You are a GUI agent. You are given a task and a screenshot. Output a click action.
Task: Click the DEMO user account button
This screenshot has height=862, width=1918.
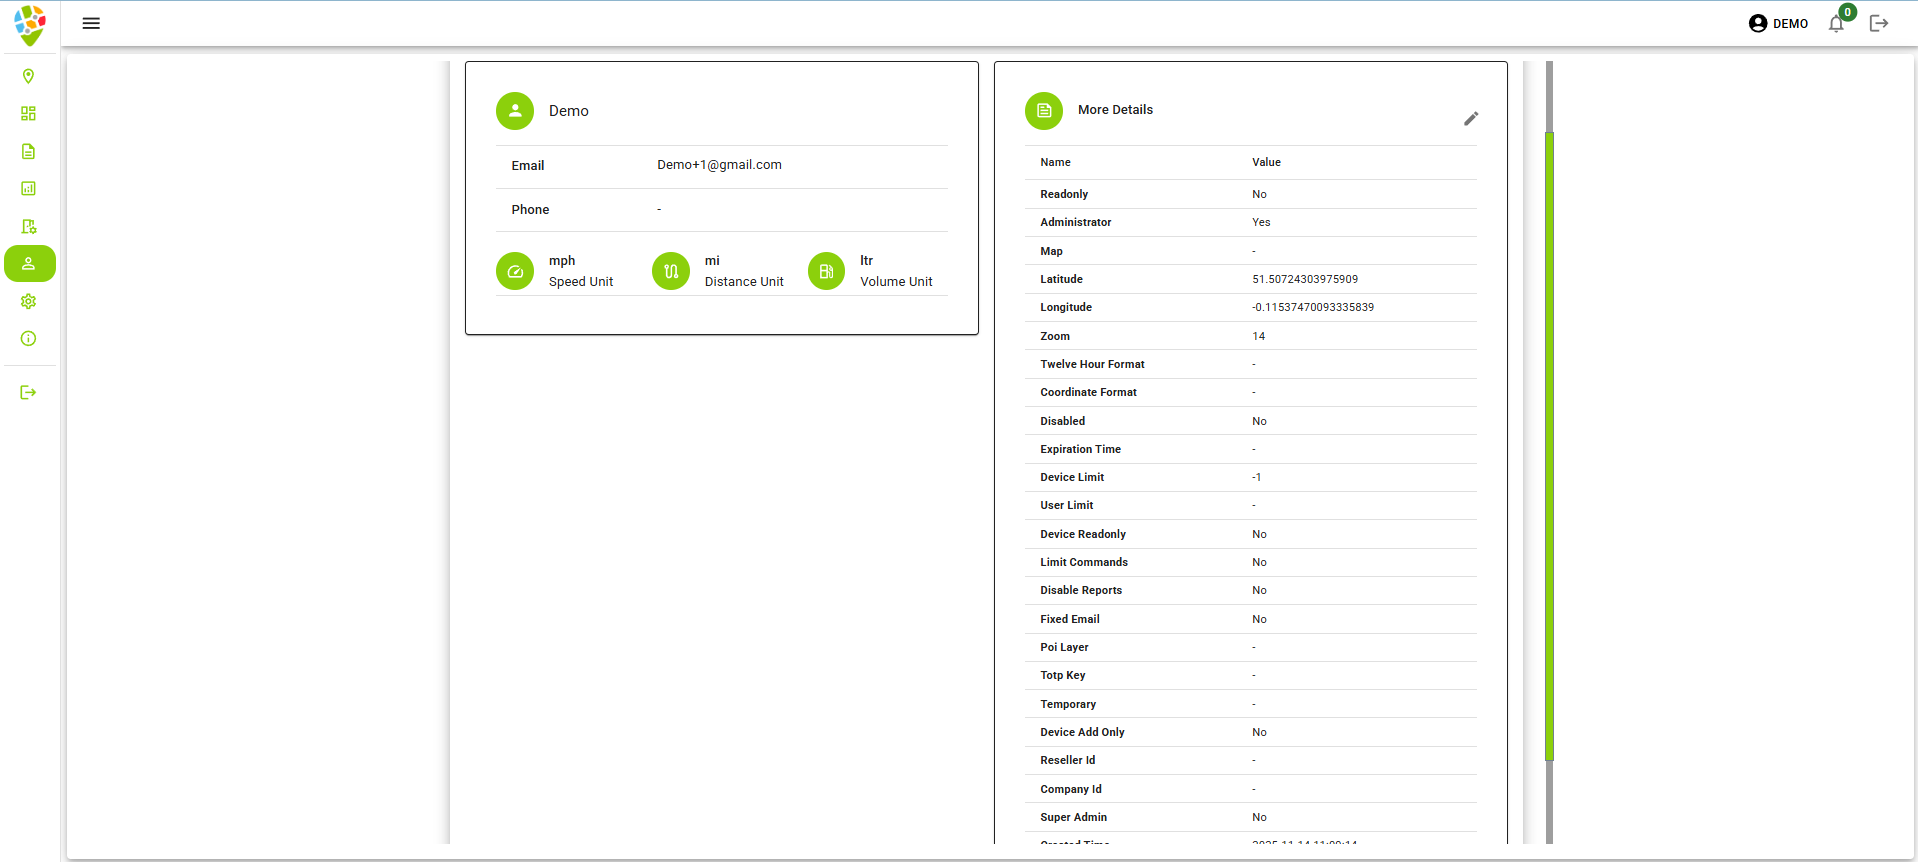(x=1778, y=23)
